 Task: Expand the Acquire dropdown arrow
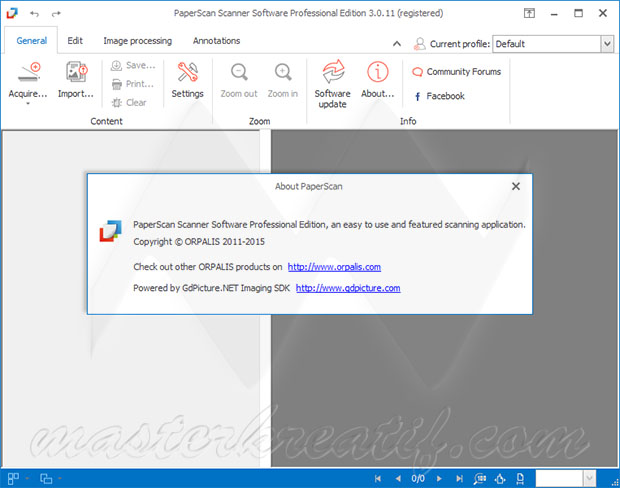click(x=28, y=104)
